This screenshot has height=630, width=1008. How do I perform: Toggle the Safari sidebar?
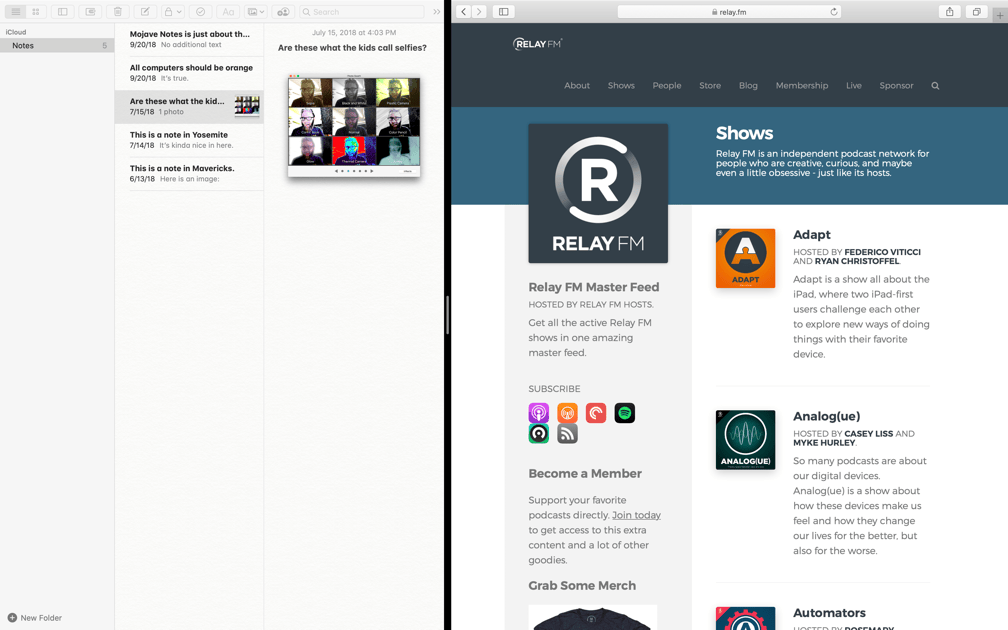point(504,12)
